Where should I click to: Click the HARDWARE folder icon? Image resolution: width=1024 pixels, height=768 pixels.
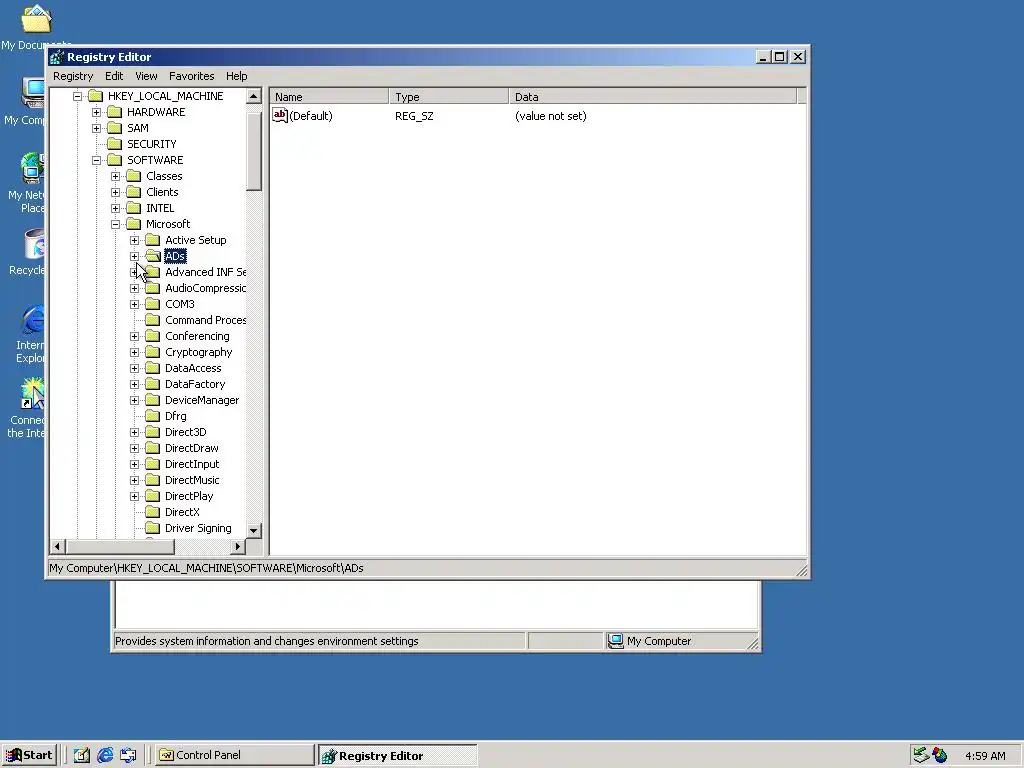pyautogui.click(x=114, y=112)
